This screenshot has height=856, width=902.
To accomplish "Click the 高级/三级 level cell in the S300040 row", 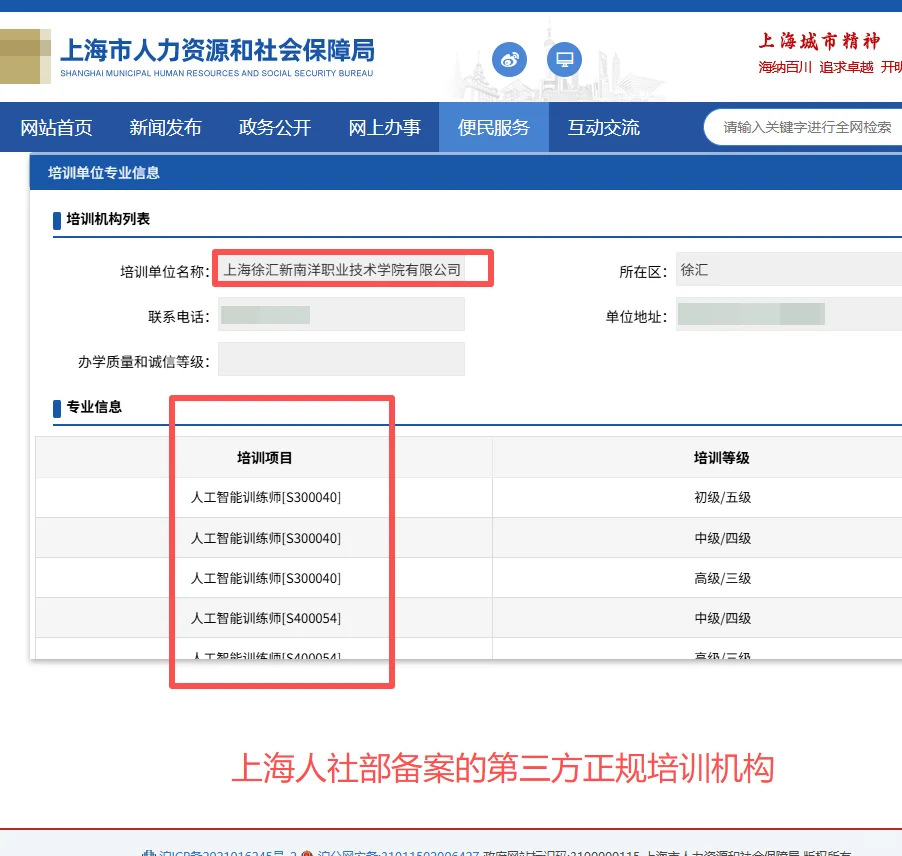I will coord(723,578).
